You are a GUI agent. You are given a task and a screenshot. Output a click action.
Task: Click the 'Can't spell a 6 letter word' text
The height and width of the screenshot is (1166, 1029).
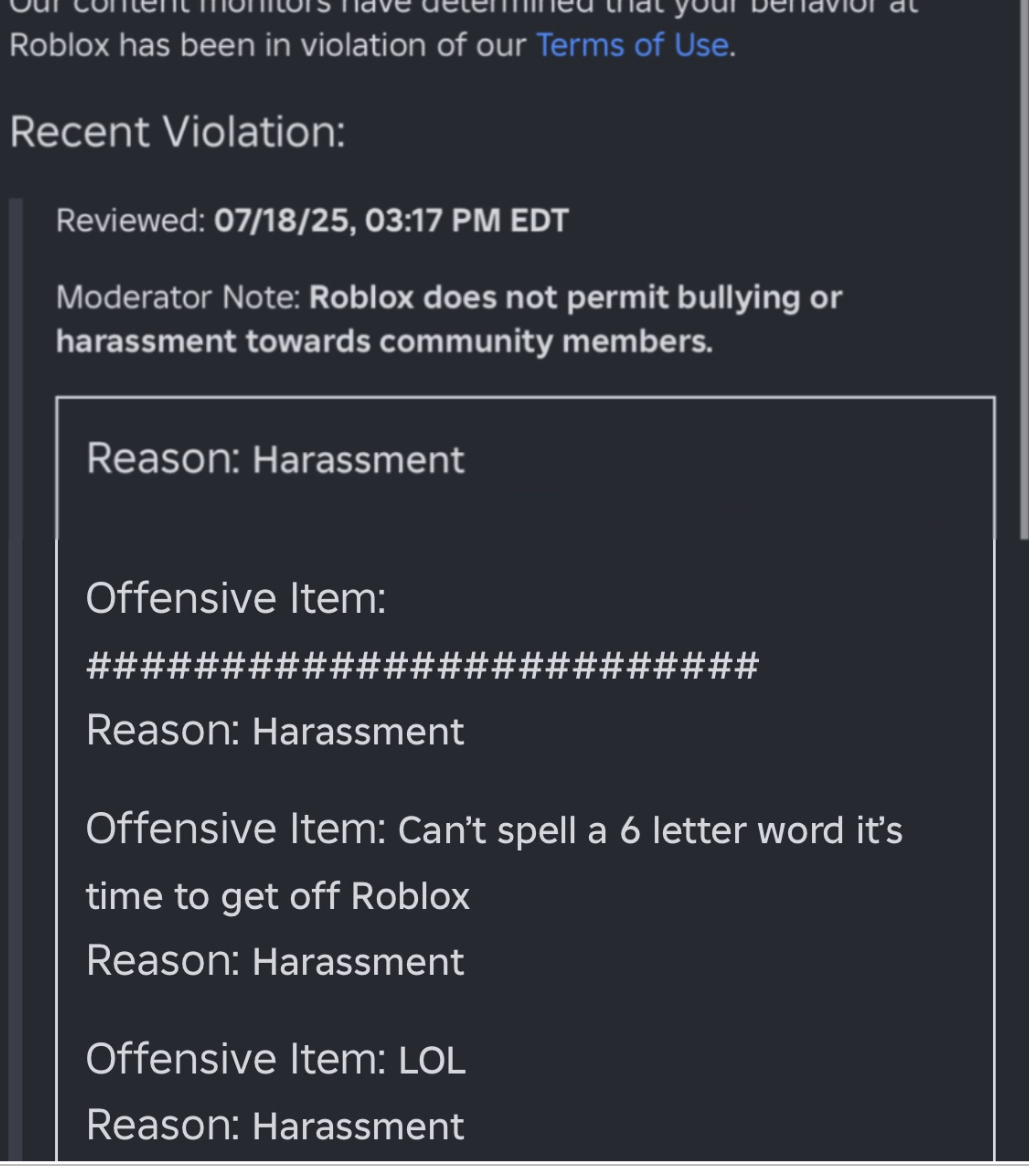point(650,830)
